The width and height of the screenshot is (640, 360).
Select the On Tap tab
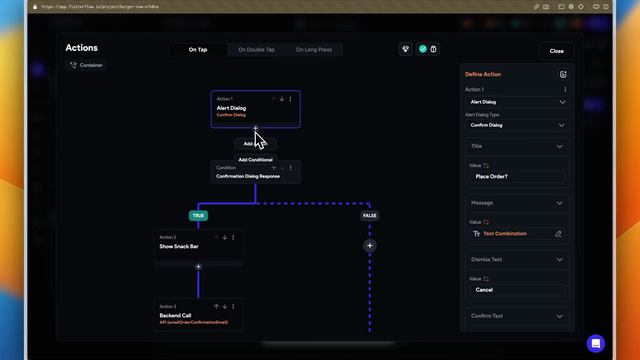pyautogui.click(x=198, y=50)
